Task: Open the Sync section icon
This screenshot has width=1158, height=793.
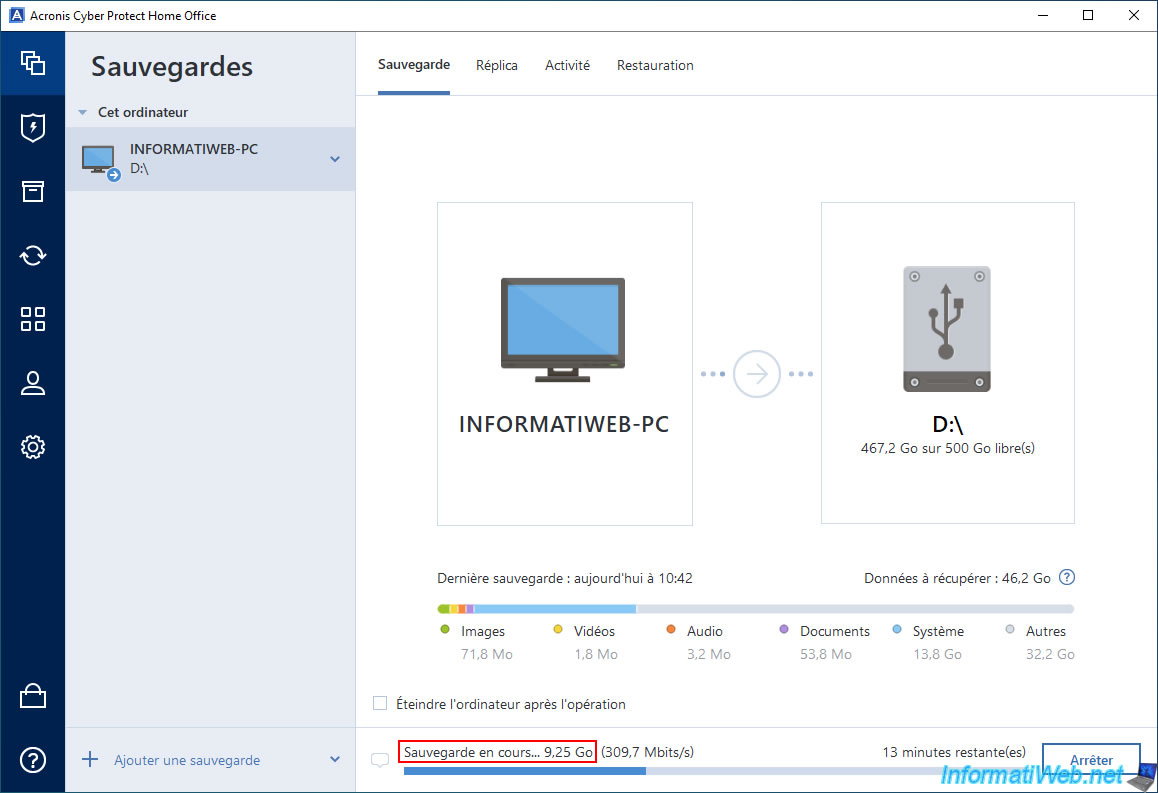Action: [32, 255]
